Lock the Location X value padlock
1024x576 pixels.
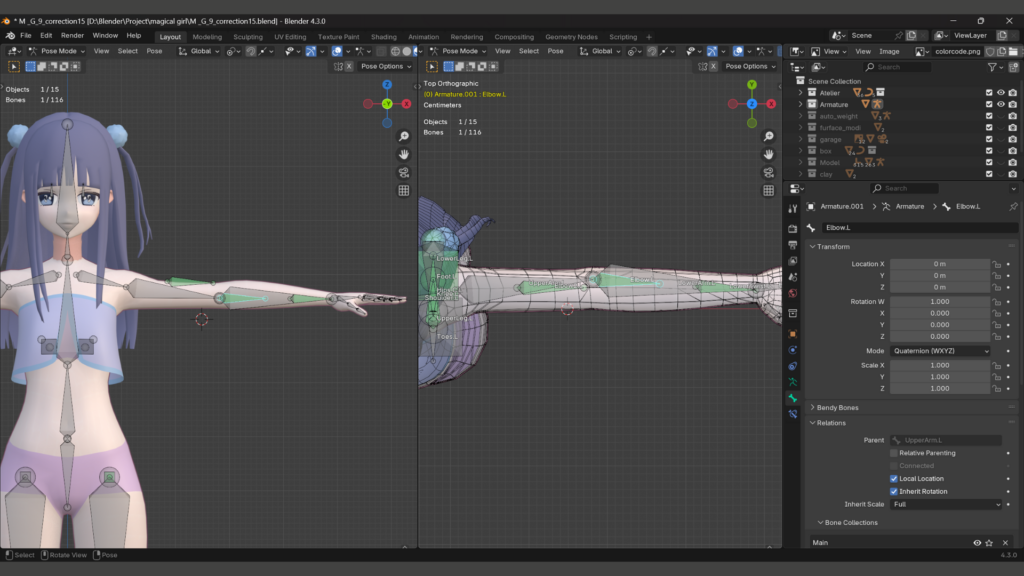996,264
